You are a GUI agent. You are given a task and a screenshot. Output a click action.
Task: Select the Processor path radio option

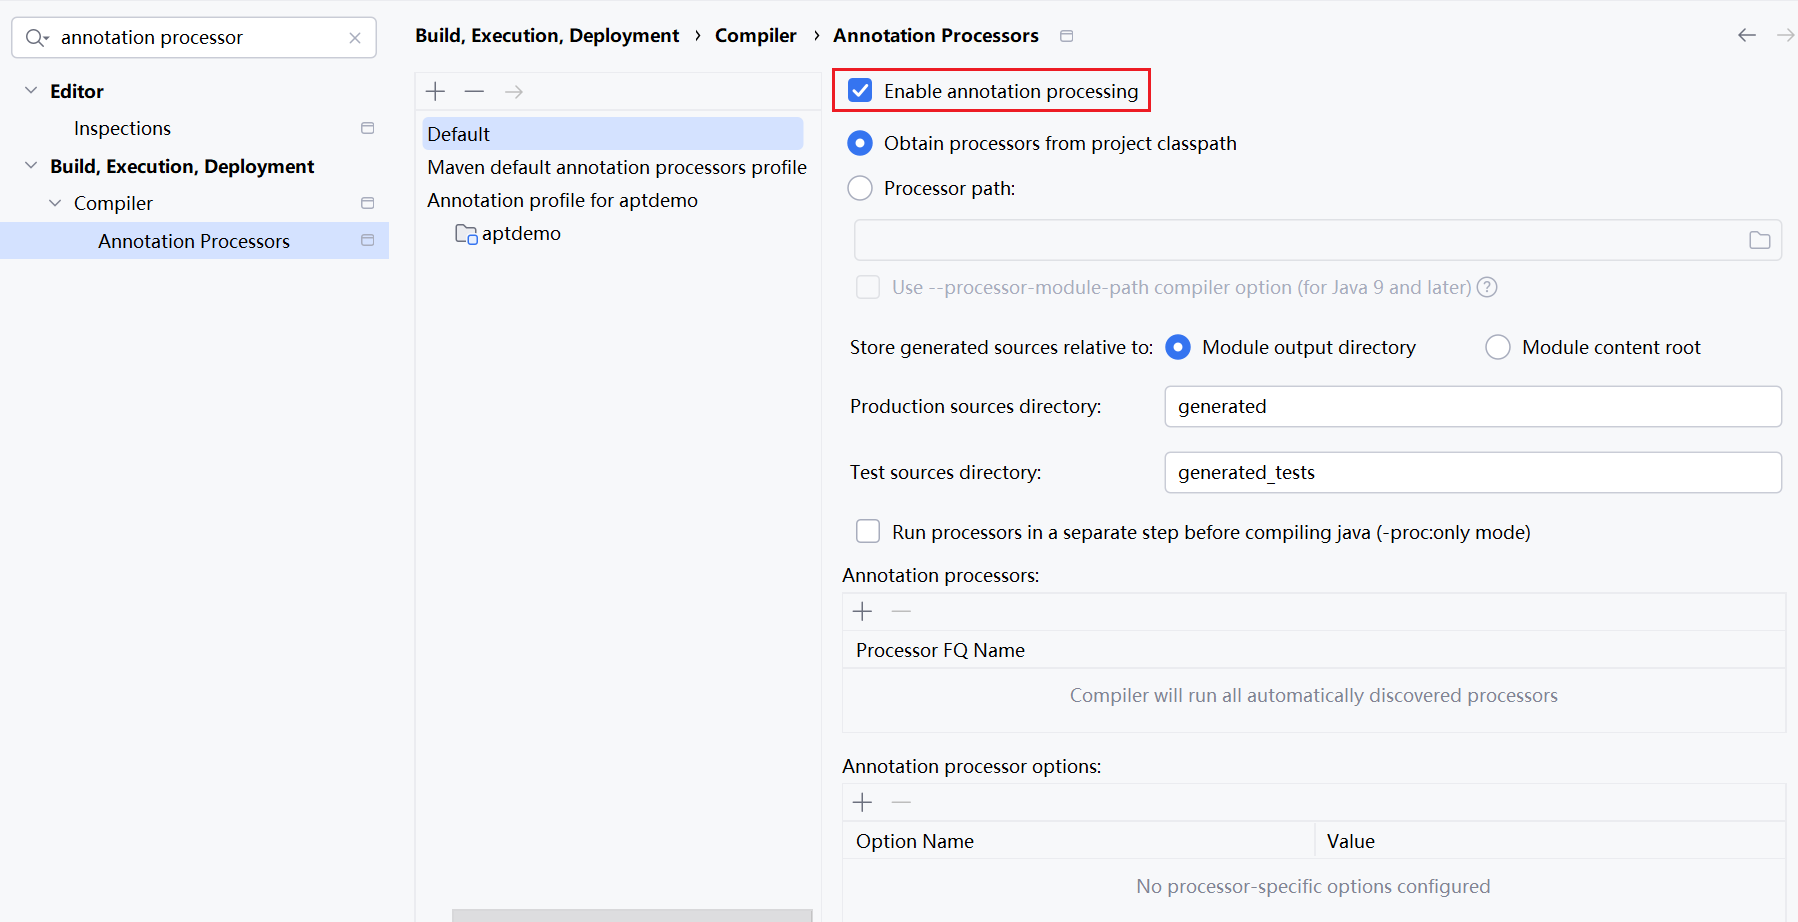click(860, 188)
